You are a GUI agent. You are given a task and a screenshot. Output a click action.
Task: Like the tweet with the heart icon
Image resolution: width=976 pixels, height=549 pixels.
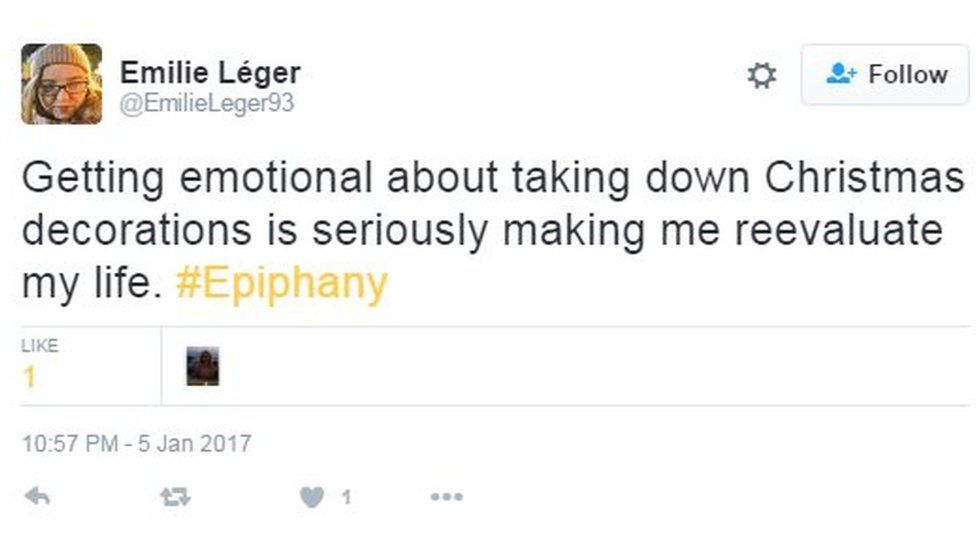(312, 496)
